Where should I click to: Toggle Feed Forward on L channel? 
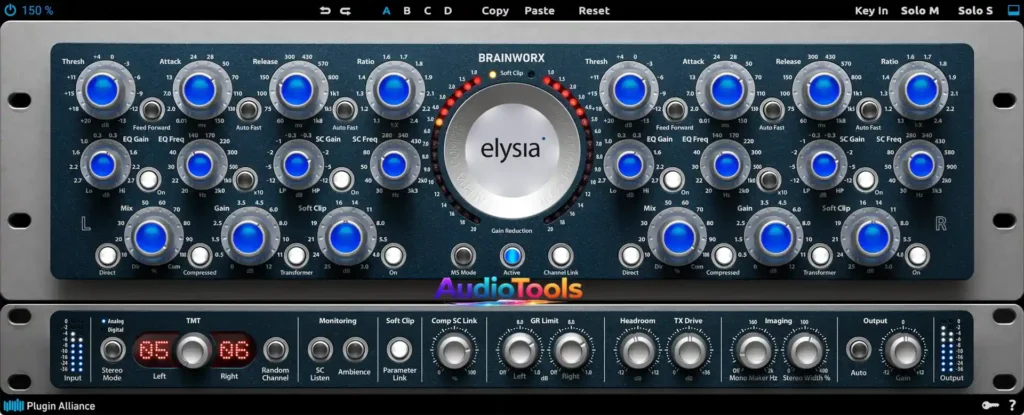tap(152, 110)
